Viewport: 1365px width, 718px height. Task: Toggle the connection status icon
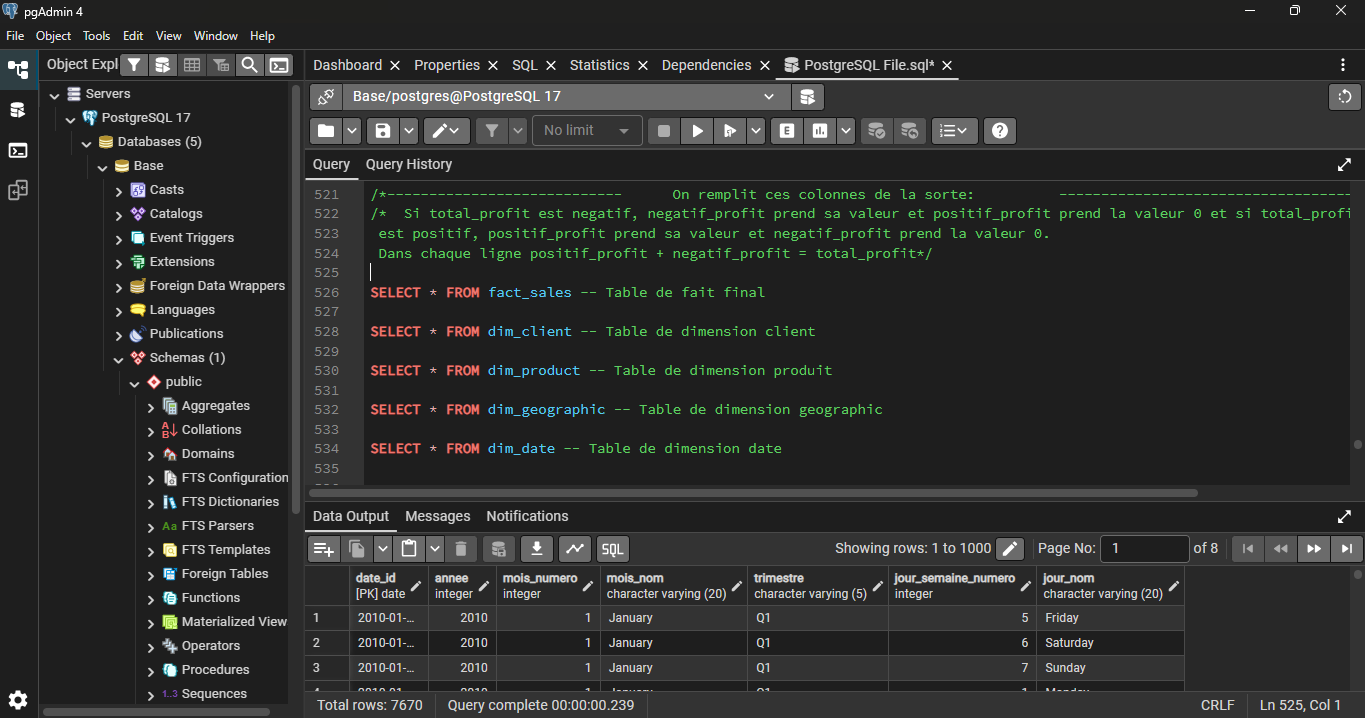[x=326, y=97]
